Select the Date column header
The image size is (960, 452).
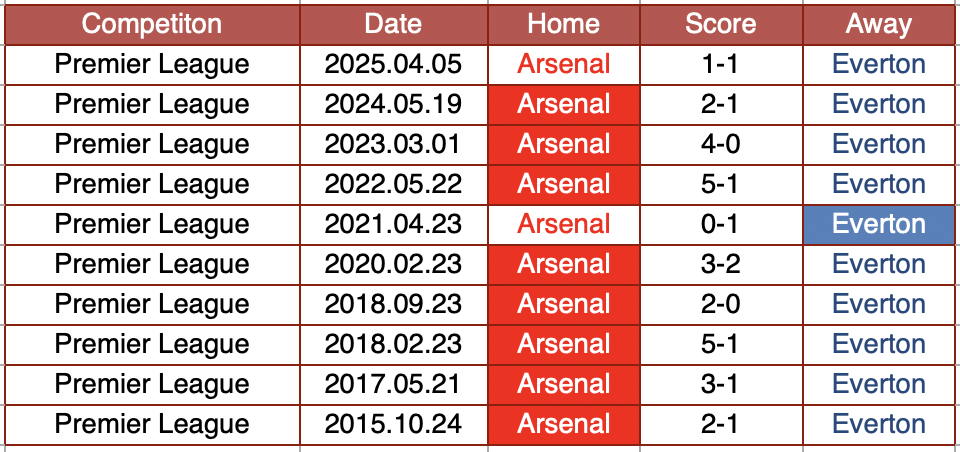coord(393,24)
